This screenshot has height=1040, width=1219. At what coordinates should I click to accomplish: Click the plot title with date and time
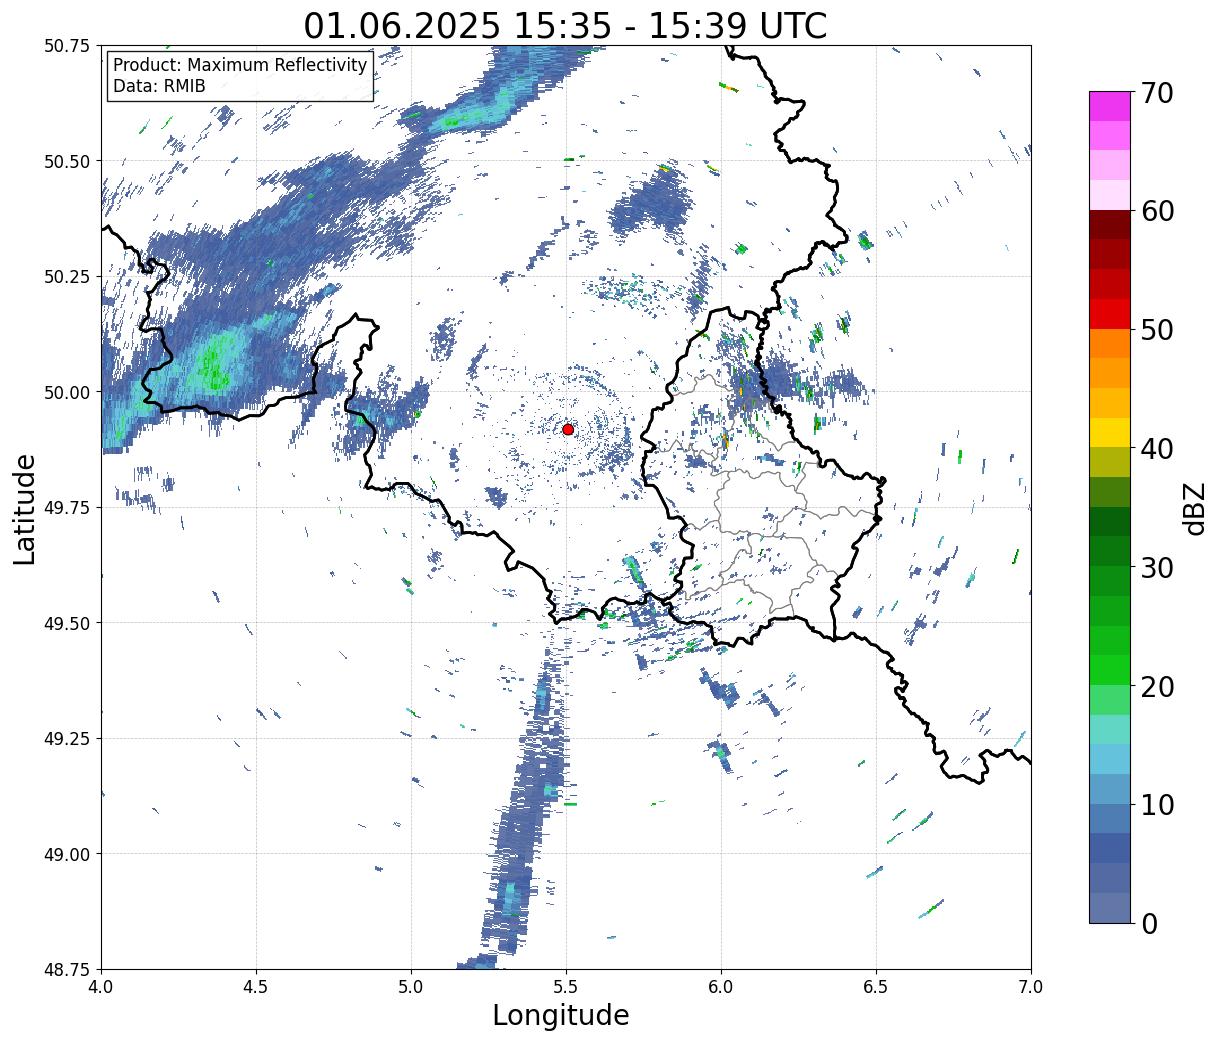click(x=565, y=25)
